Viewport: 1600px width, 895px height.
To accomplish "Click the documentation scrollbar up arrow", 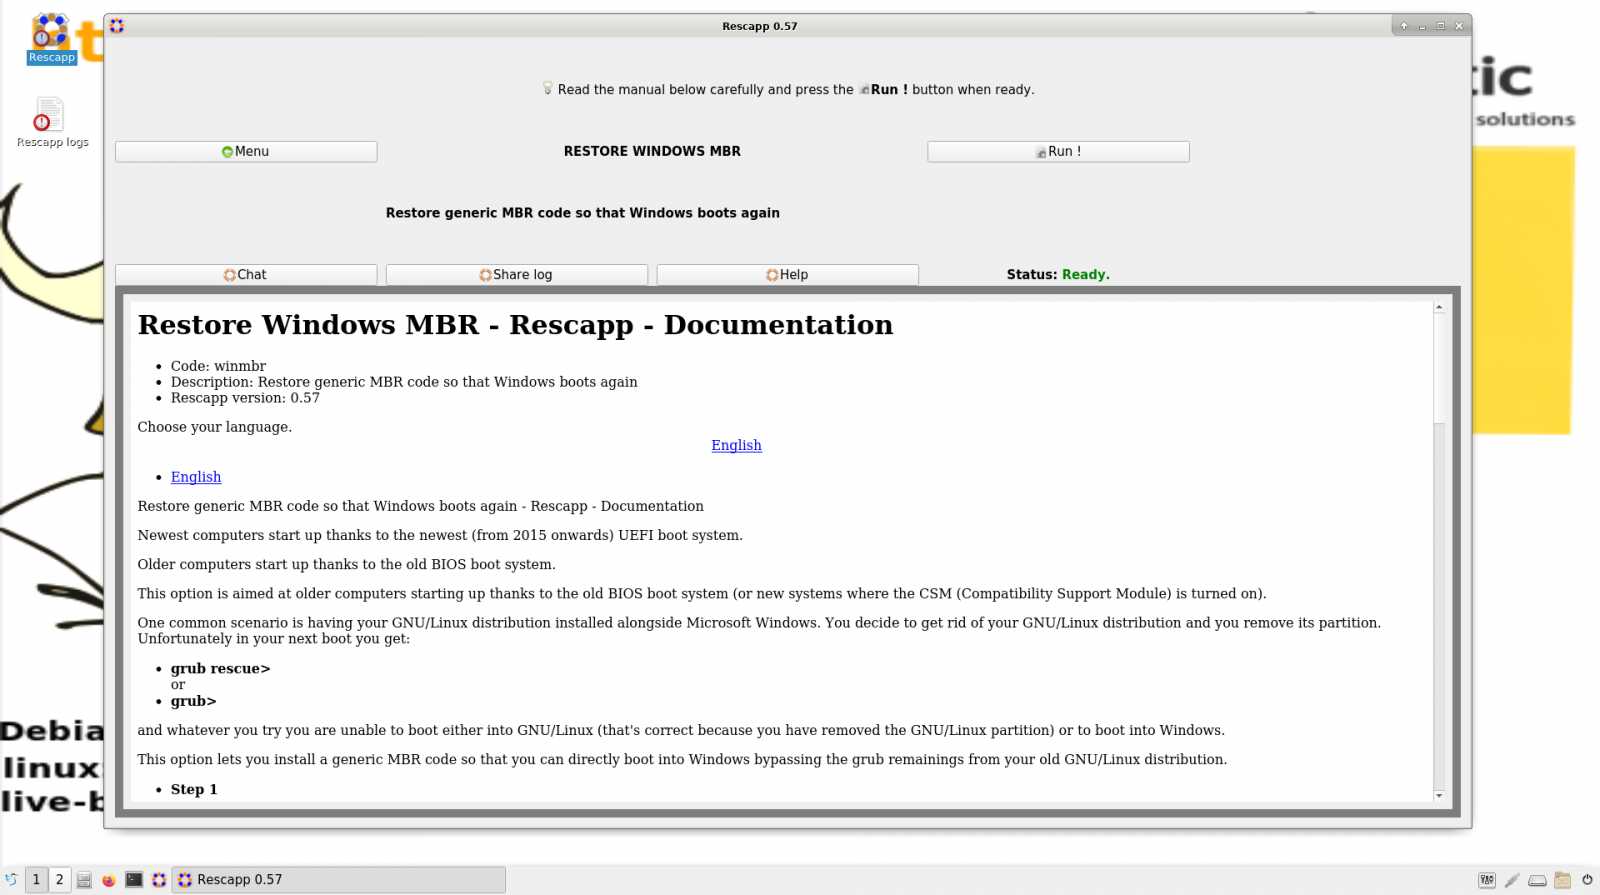I will [x=1439, y=307].
